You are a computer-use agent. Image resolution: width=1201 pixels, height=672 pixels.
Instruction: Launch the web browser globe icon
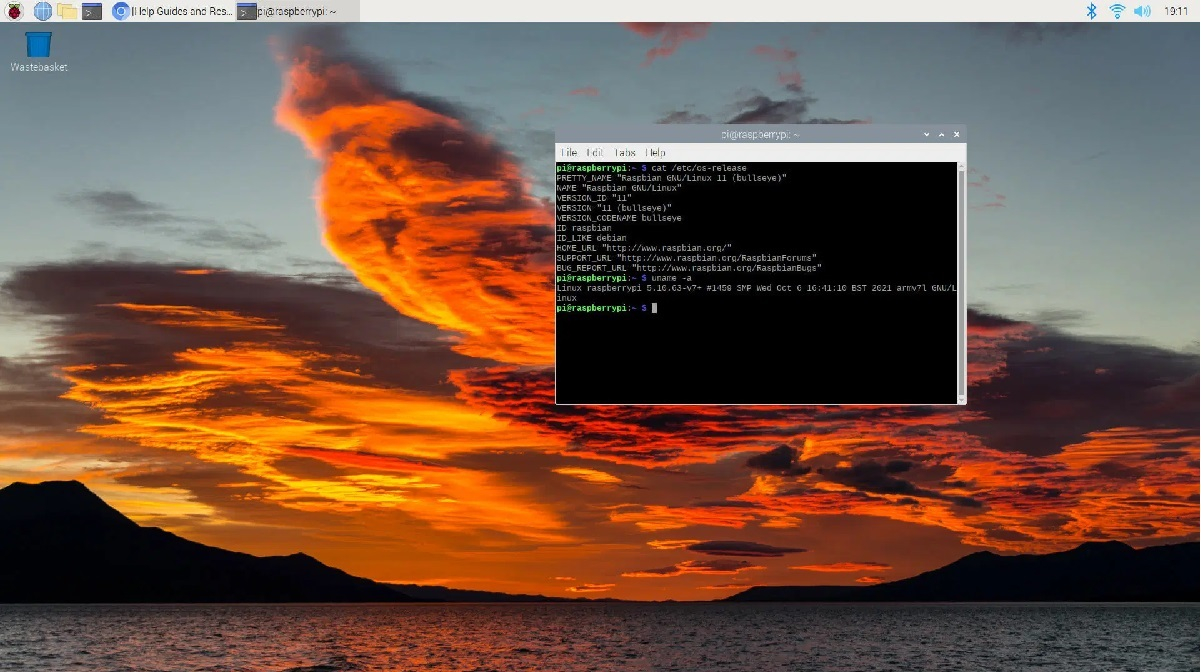point(43,11)
